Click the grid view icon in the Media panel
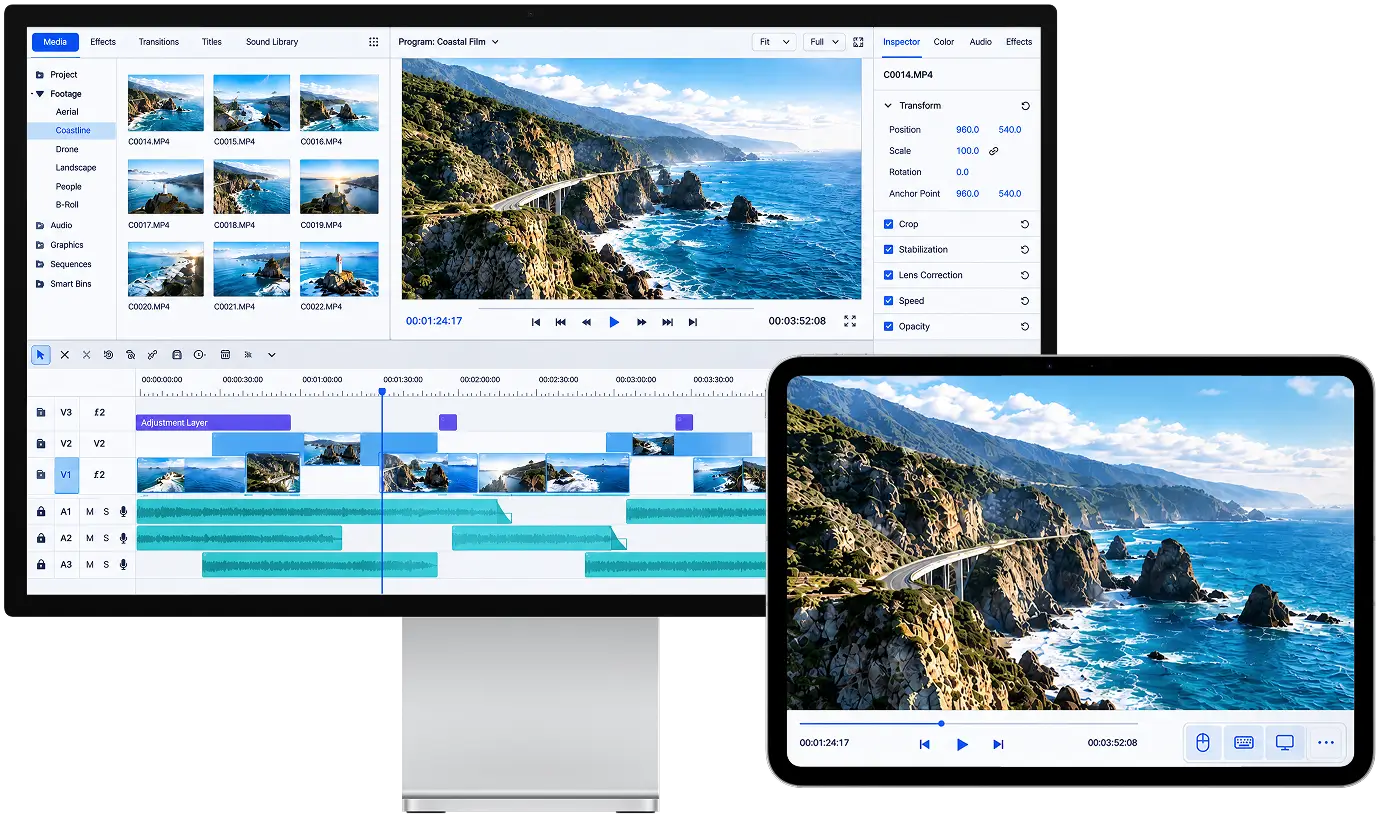 pyautogui.click(x=373, y=42)
